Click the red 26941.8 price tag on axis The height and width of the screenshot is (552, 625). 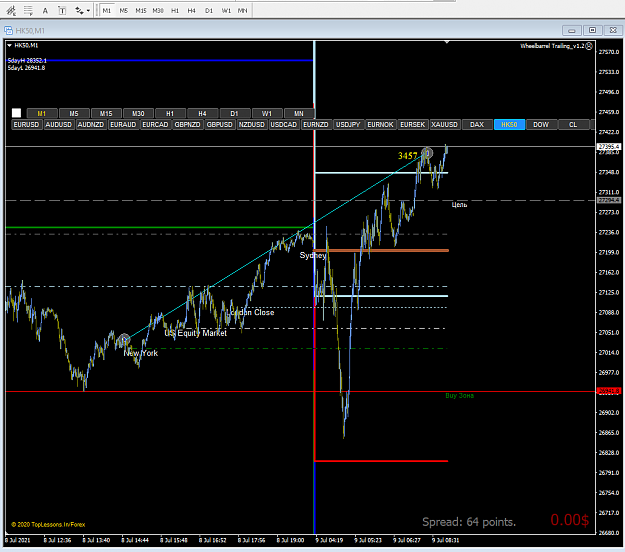click(x=609, y=391)
